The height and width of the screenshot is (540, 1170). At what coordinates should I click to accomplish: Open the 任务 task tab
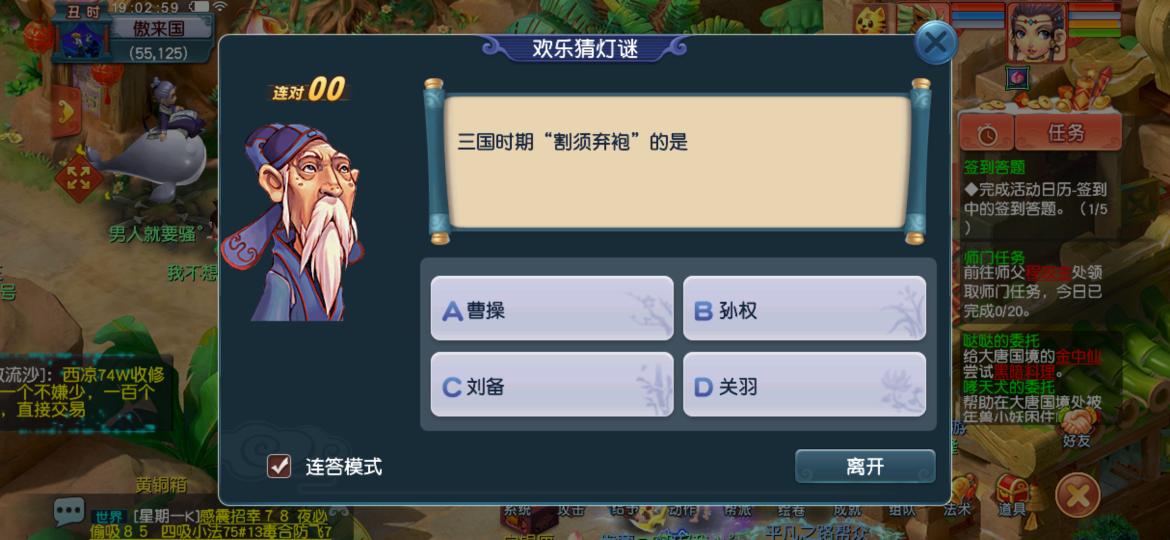1067,133
